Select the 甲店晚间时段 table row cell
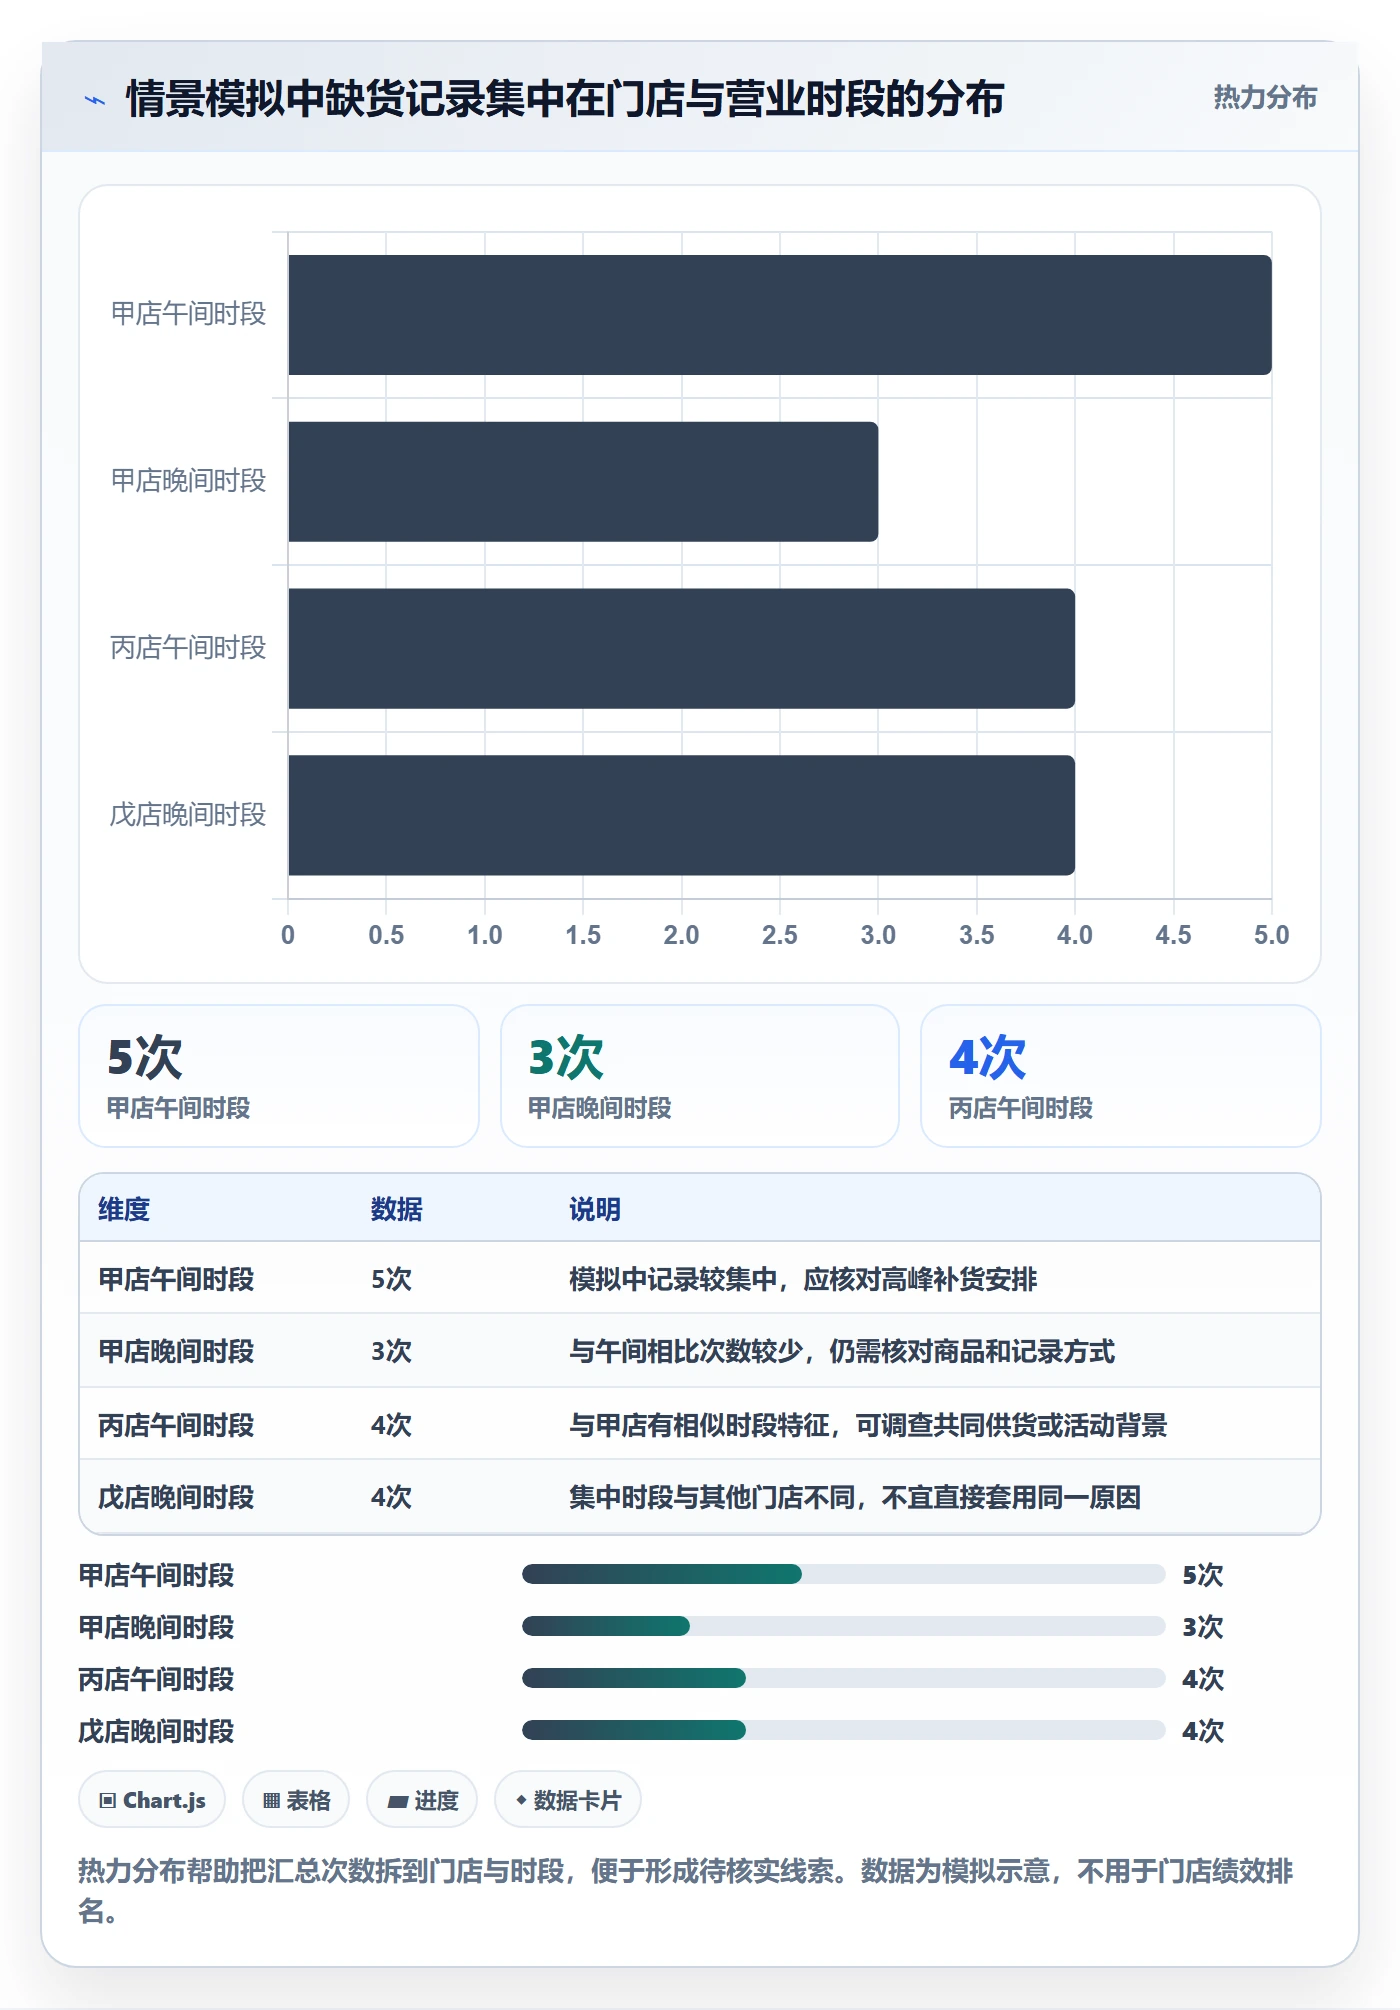 point(176,1351)
